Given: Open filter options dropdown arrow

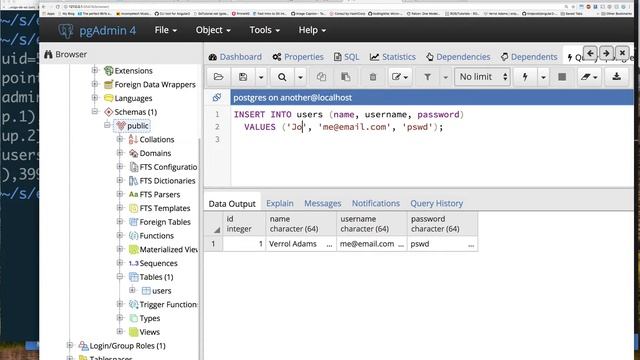Looking at the screenshot, I should coord(445,77).
